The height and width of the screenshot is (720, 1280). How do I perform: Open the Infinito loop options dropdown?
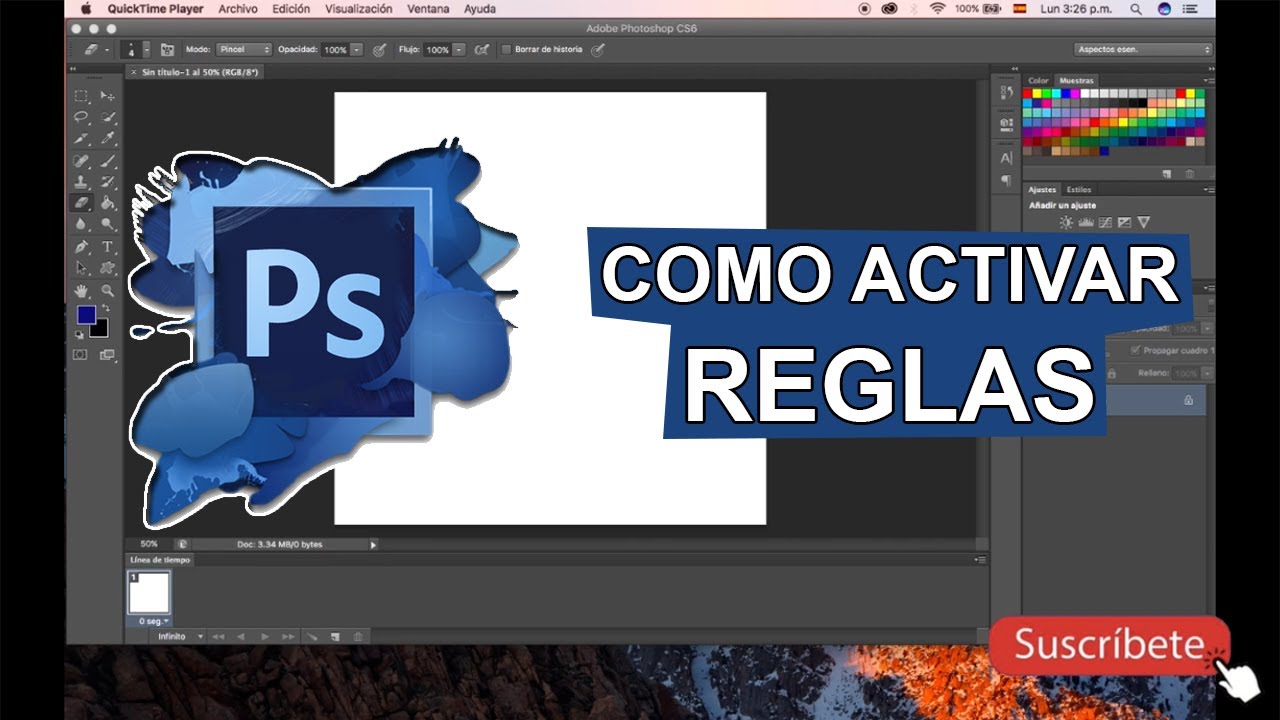coord(180,636)
